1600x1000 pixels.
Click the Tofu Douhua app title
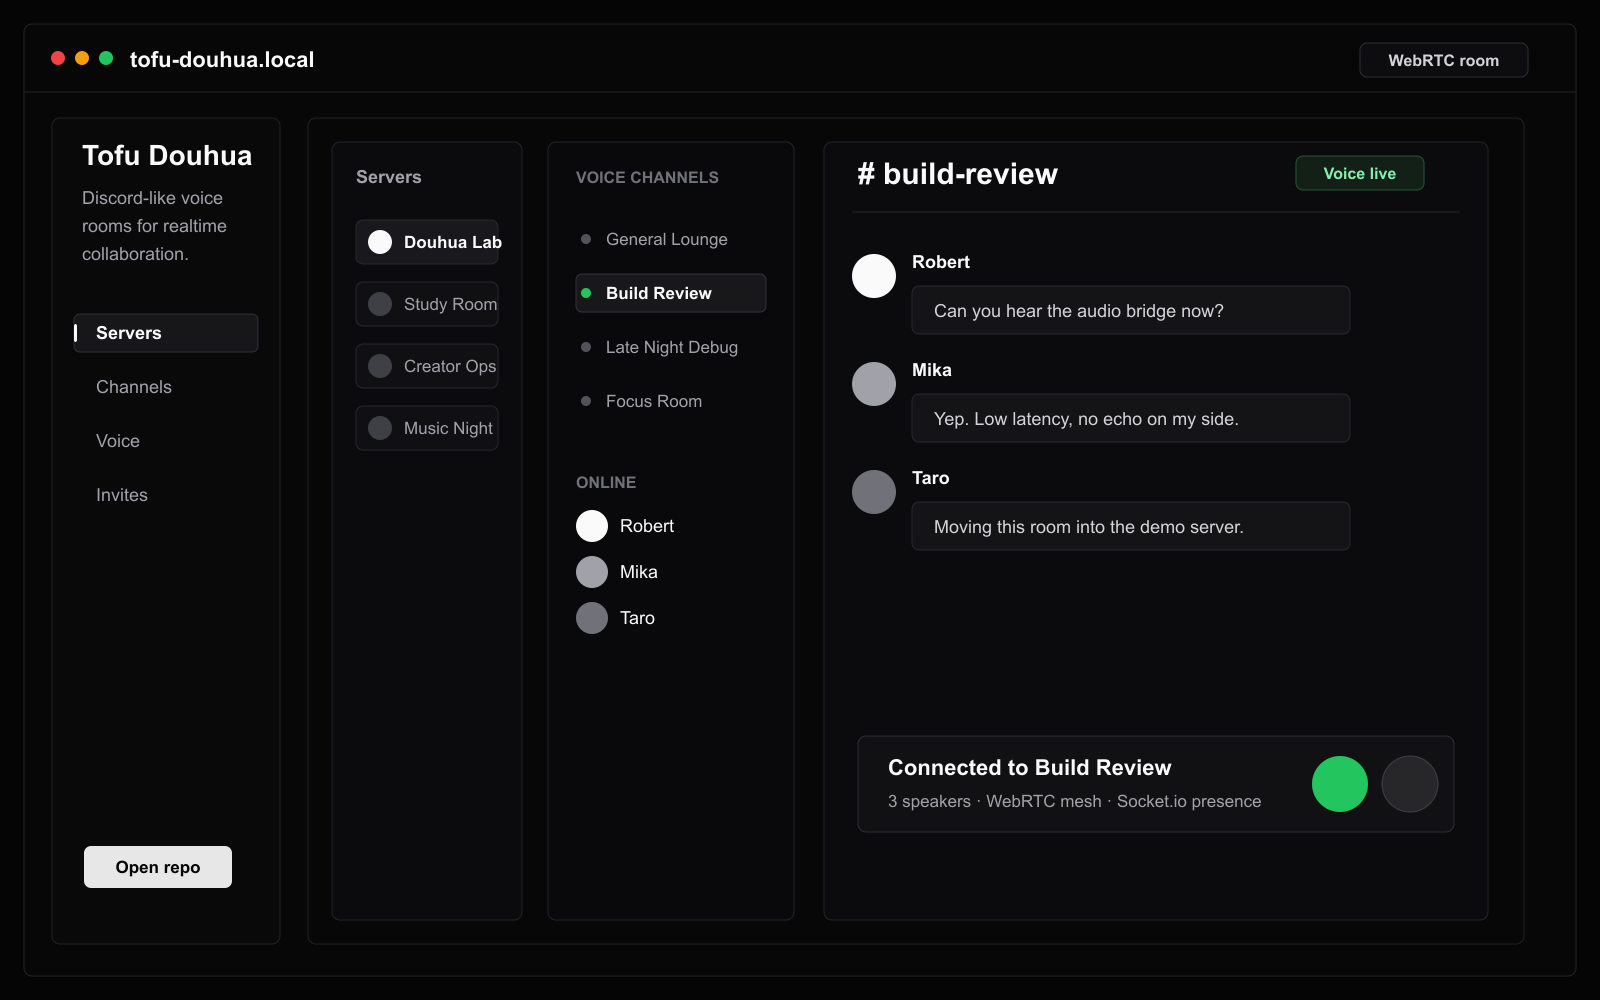pos(167,155)
